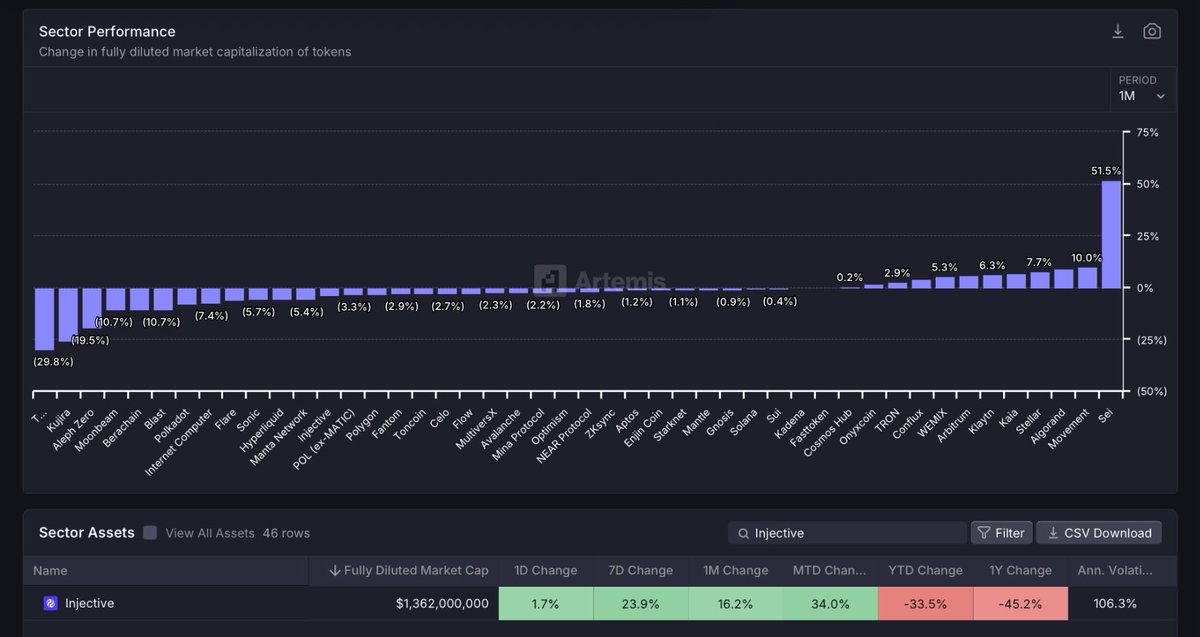Open the Period 1M dropdown
The height and width of the screenshot is (637, 1200).
click(1143, 89)
